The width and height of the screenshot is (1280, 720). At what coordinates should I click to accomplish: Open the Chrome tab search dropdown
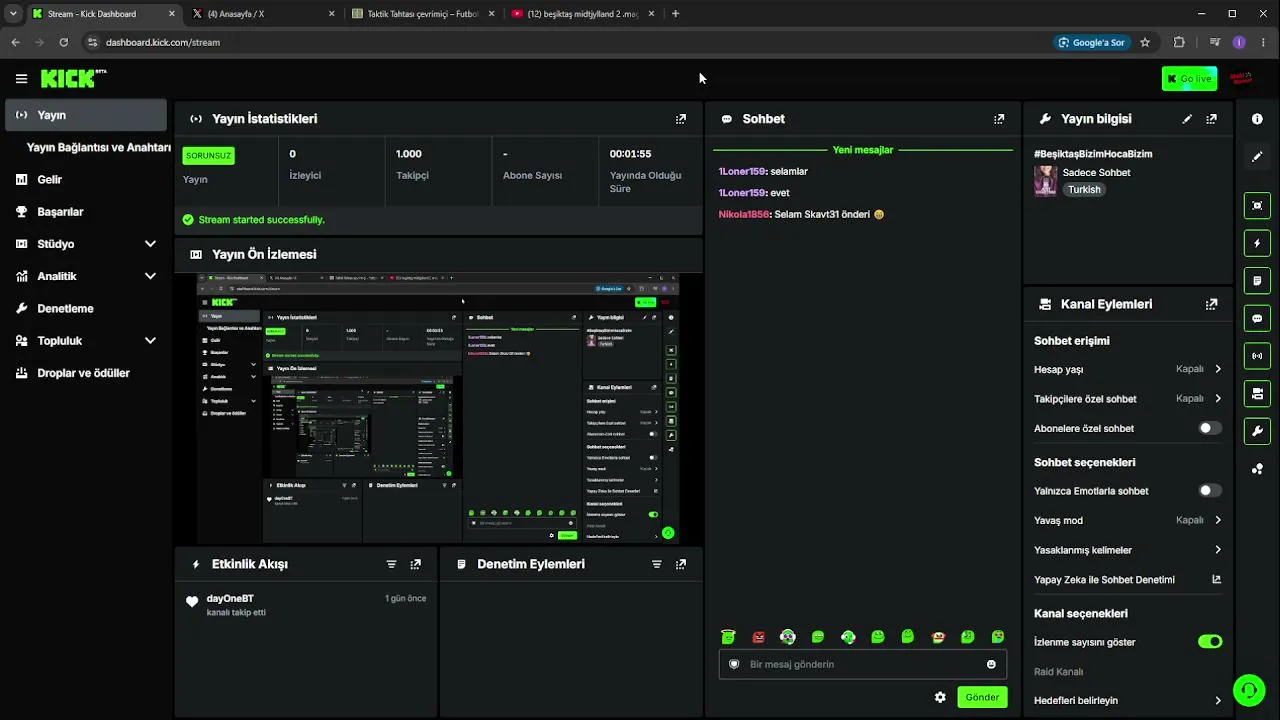click(13, 14)
